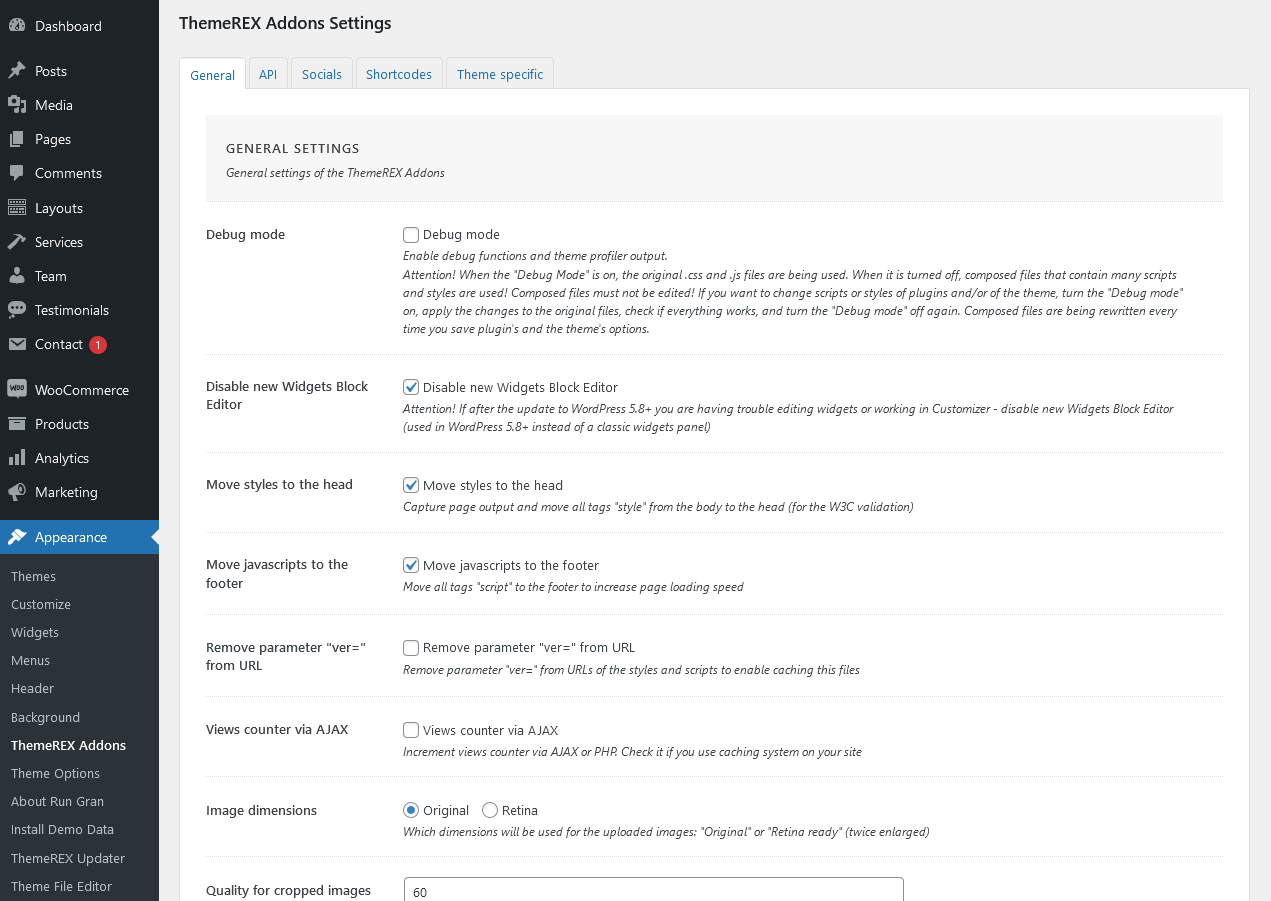Screen dimensions: 1271x901
Task: Check Remove parameter "ver=" from URL
Action: pos(411,647)
